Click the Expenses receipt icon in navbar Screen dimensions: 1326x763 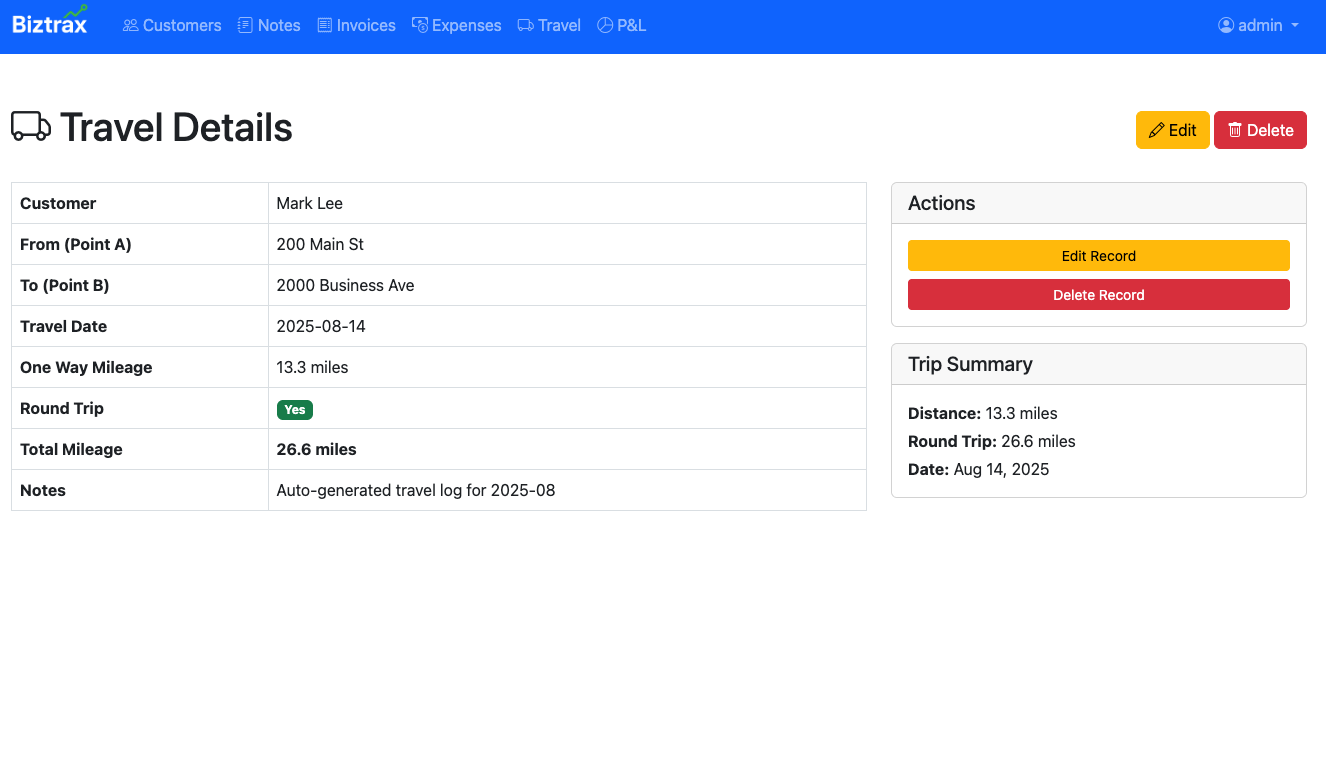419,25
